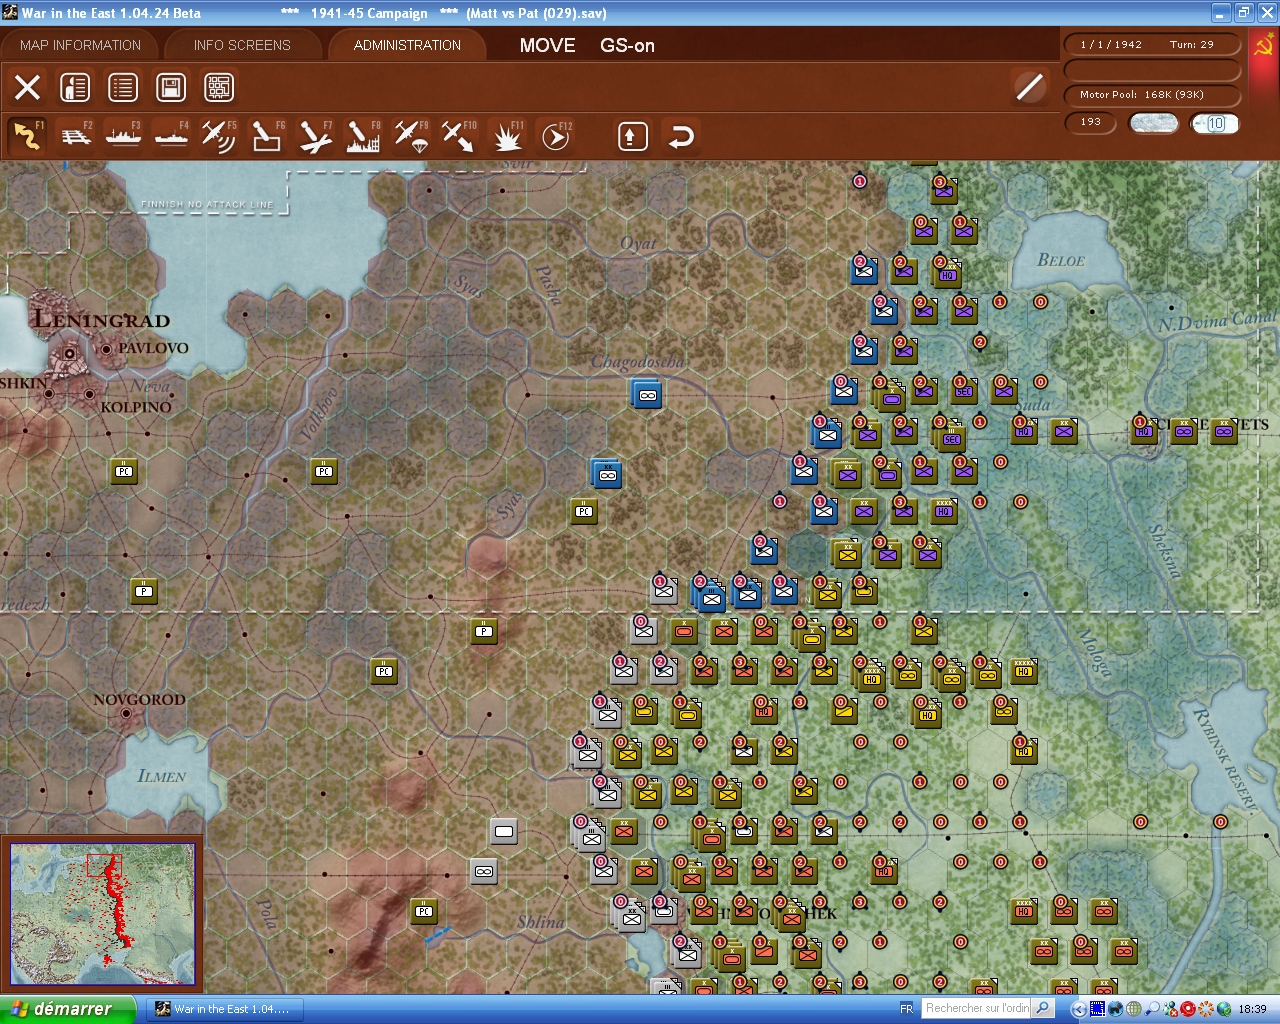Click the Soviet hammer and sickle flag
Viewport: 1280px width, 1024px height.
(1263, 47)
